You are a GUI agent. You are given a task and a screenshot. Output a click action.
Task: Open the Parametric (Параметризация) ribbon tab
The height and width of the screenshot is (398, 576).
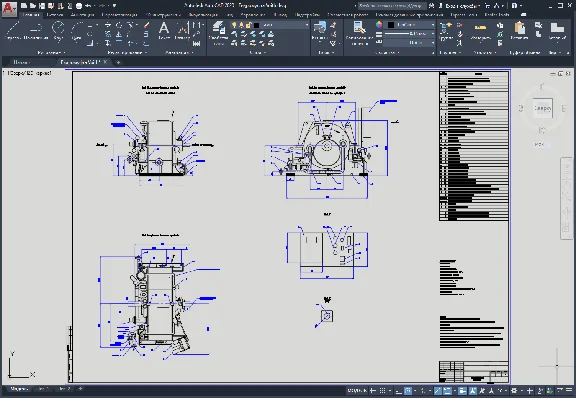119,15
